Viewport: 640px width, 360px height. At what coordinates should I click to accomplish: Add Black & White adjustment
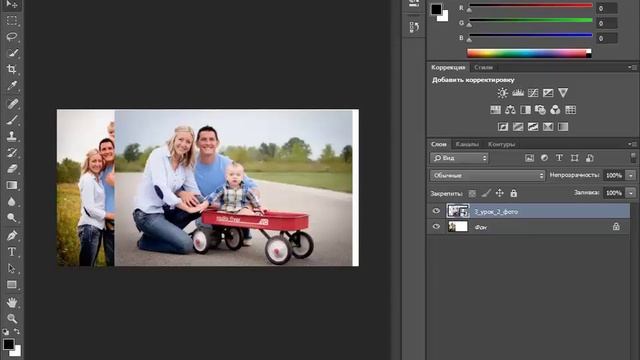[x=525, y=110]
